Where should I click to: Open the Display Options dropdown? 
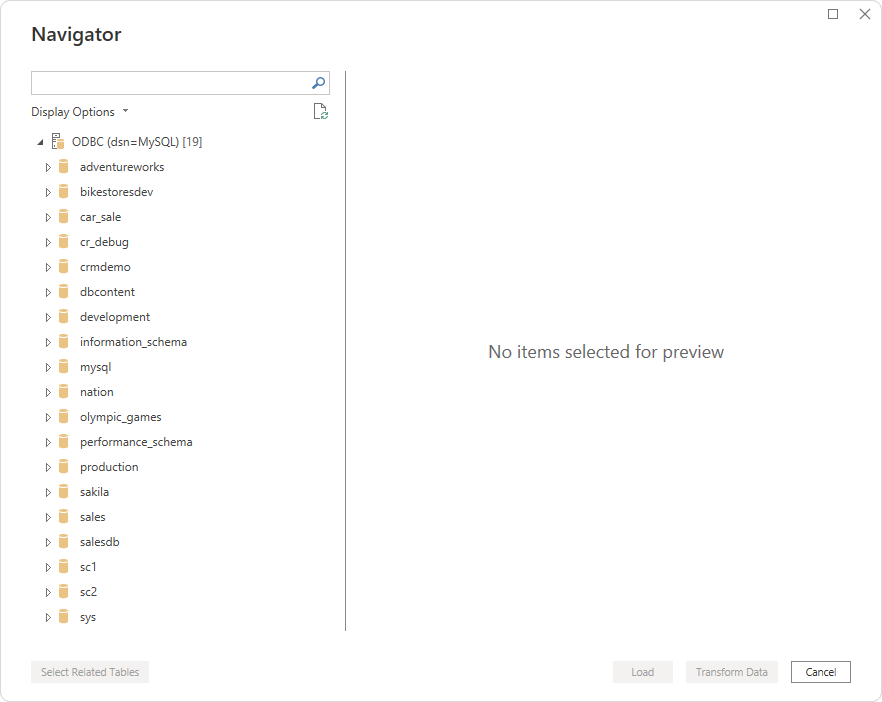pos(80,112)
